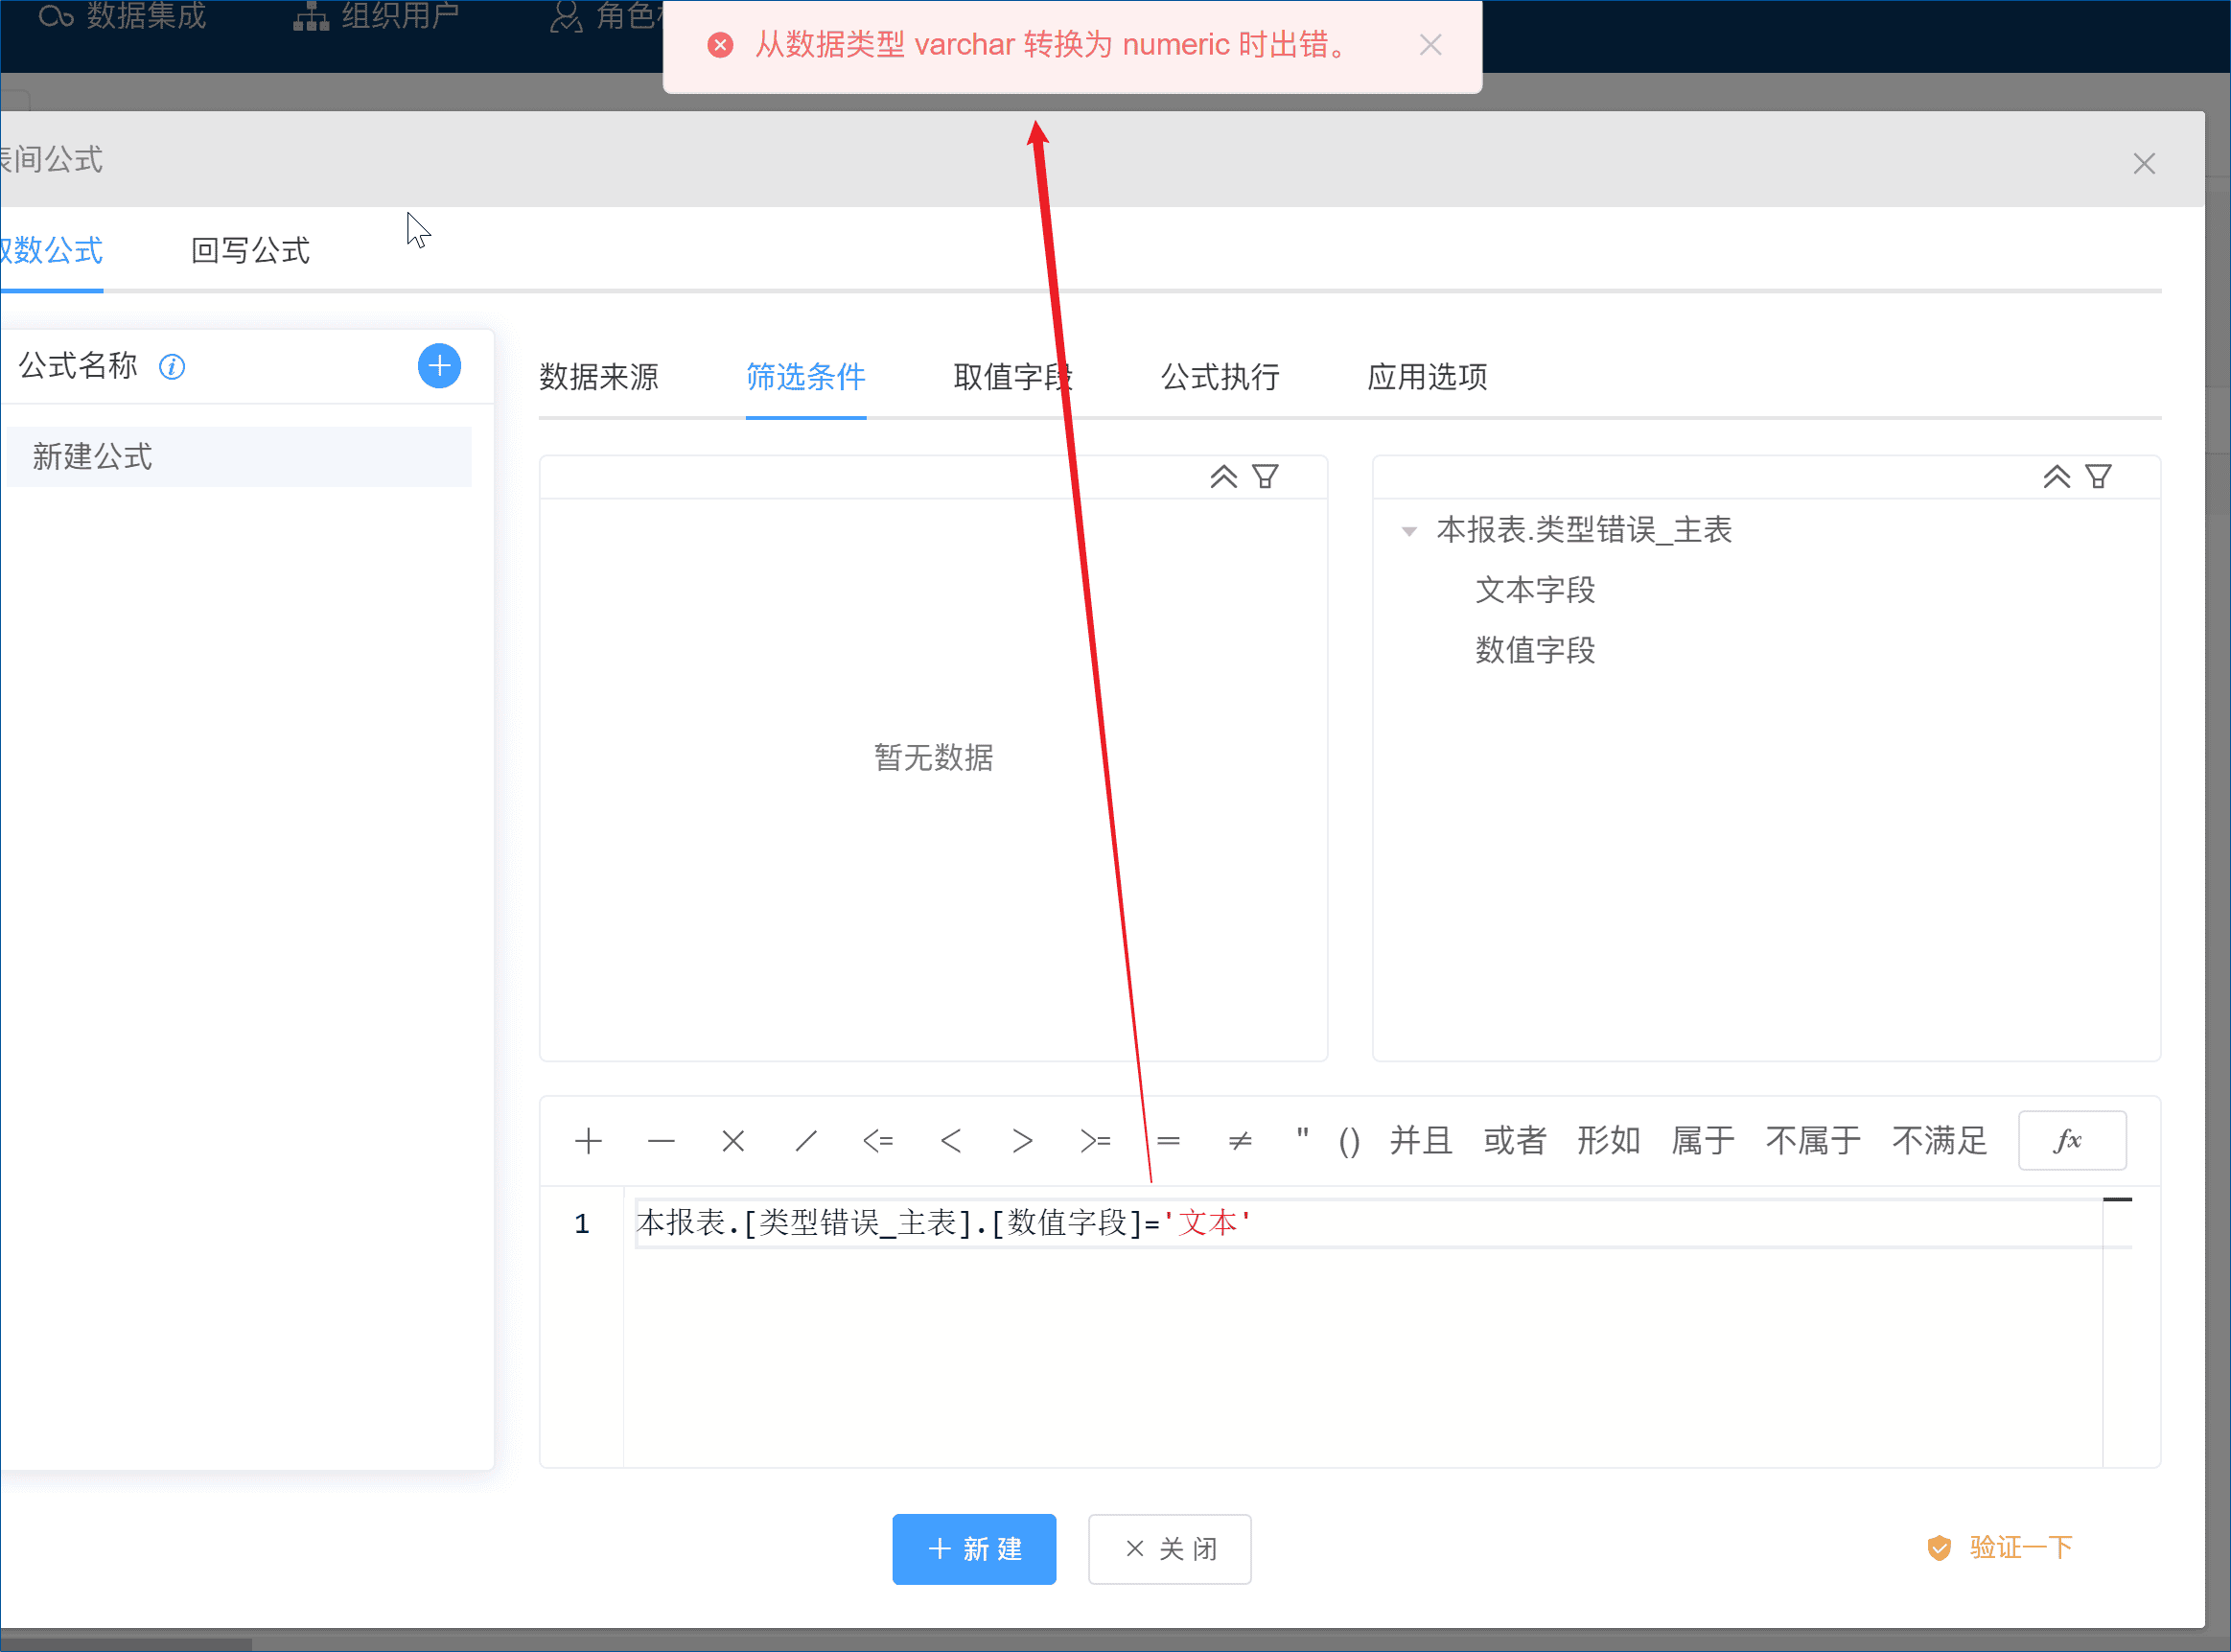Select the 数值字段 field

(x=1535, y=650)
